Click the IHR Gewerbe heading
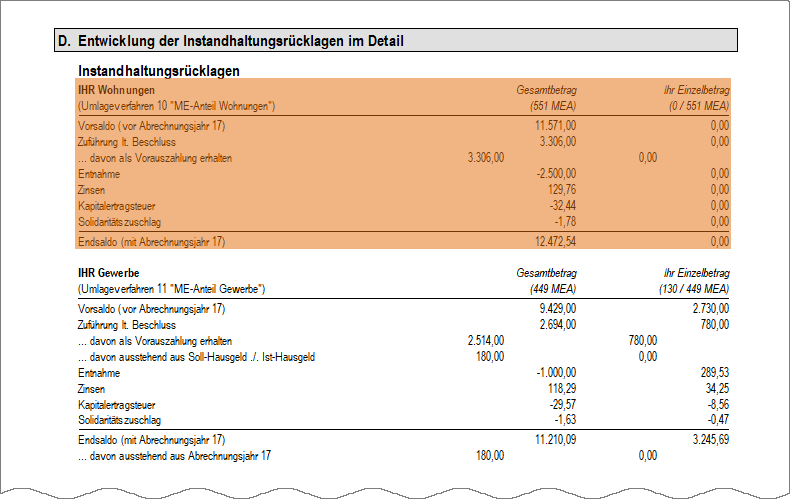The width and height of the screenshot is (790, 500). pos(108,273)
